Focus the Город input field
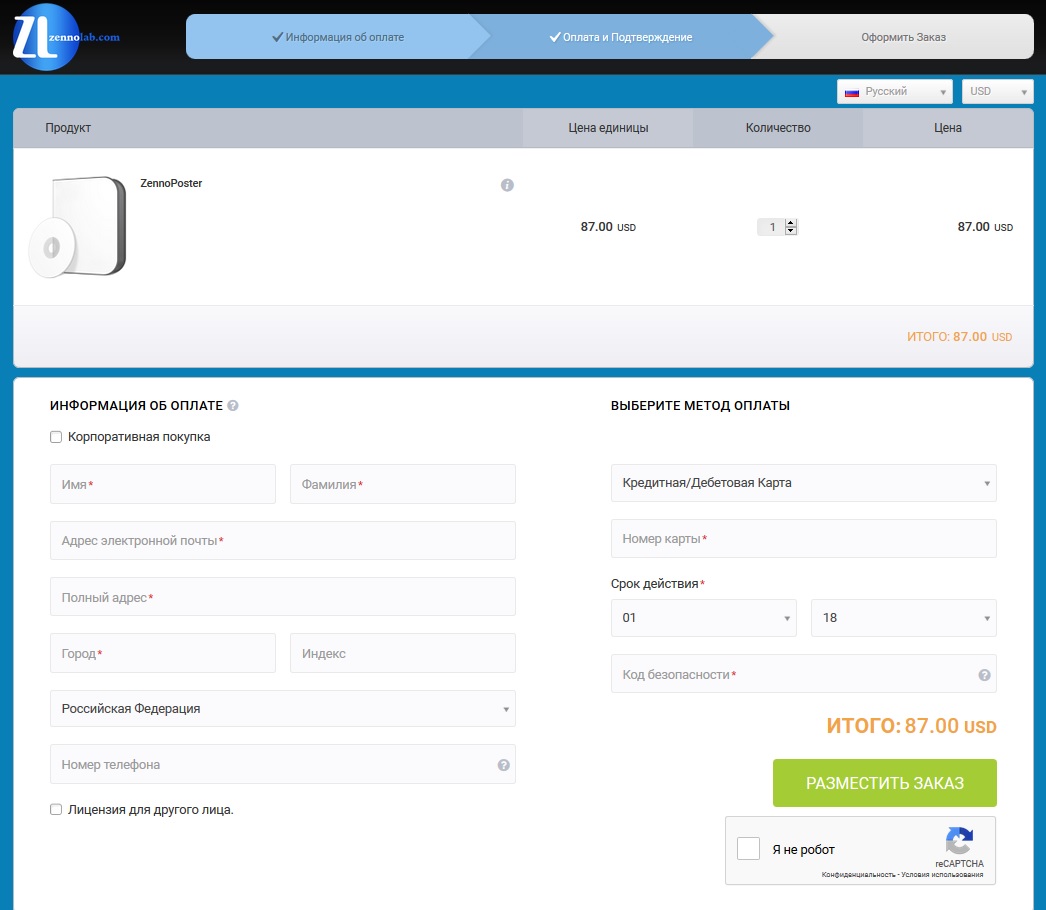1046x910 pixels. [163, 653]
